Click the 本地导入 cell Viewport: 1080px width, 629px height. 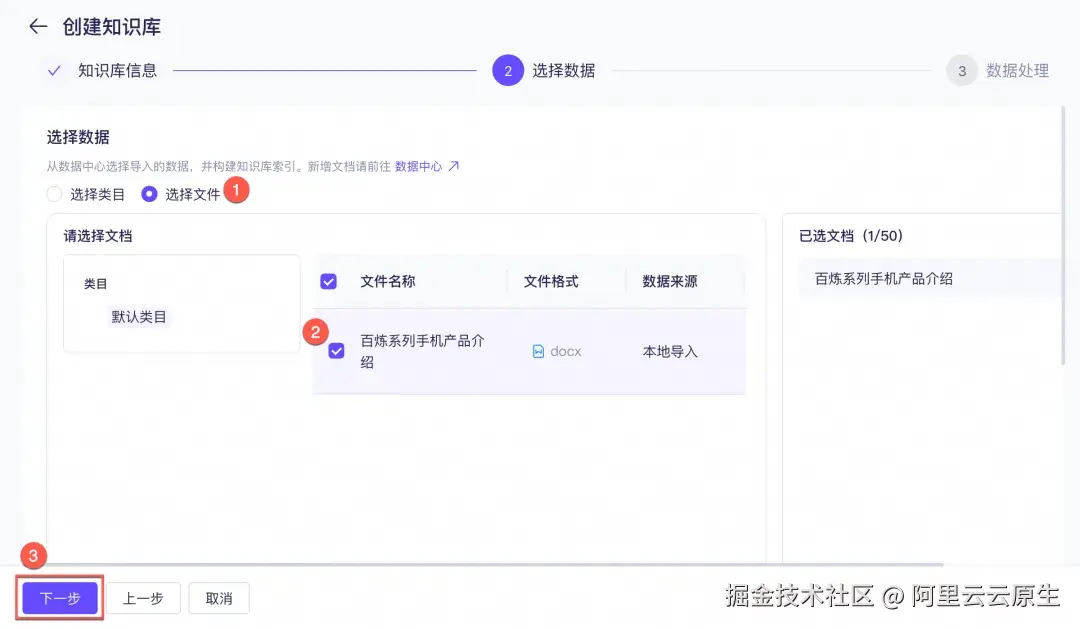670,351
